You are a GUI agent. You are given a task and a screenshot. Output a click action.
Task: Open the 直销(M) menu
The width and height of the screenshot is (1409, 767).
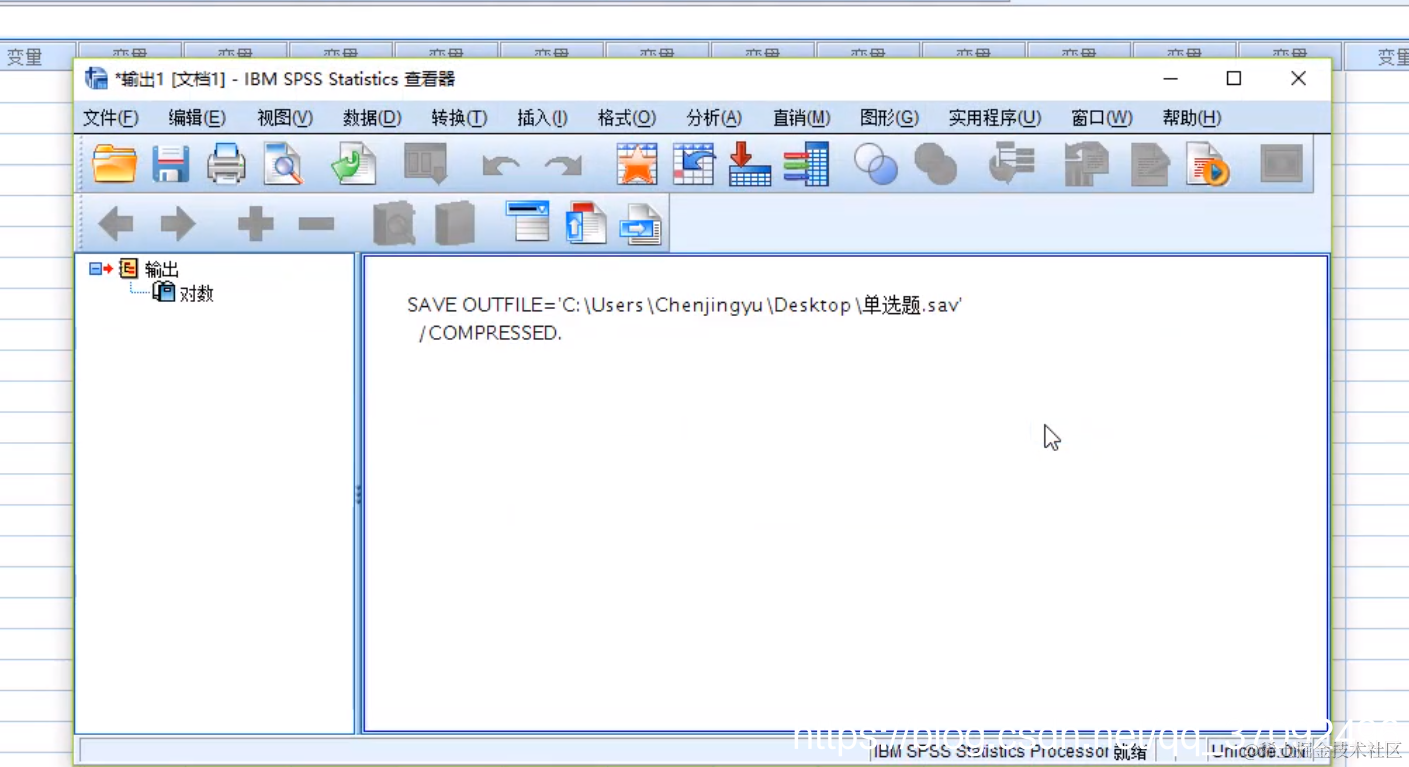[x=802, y=118]
